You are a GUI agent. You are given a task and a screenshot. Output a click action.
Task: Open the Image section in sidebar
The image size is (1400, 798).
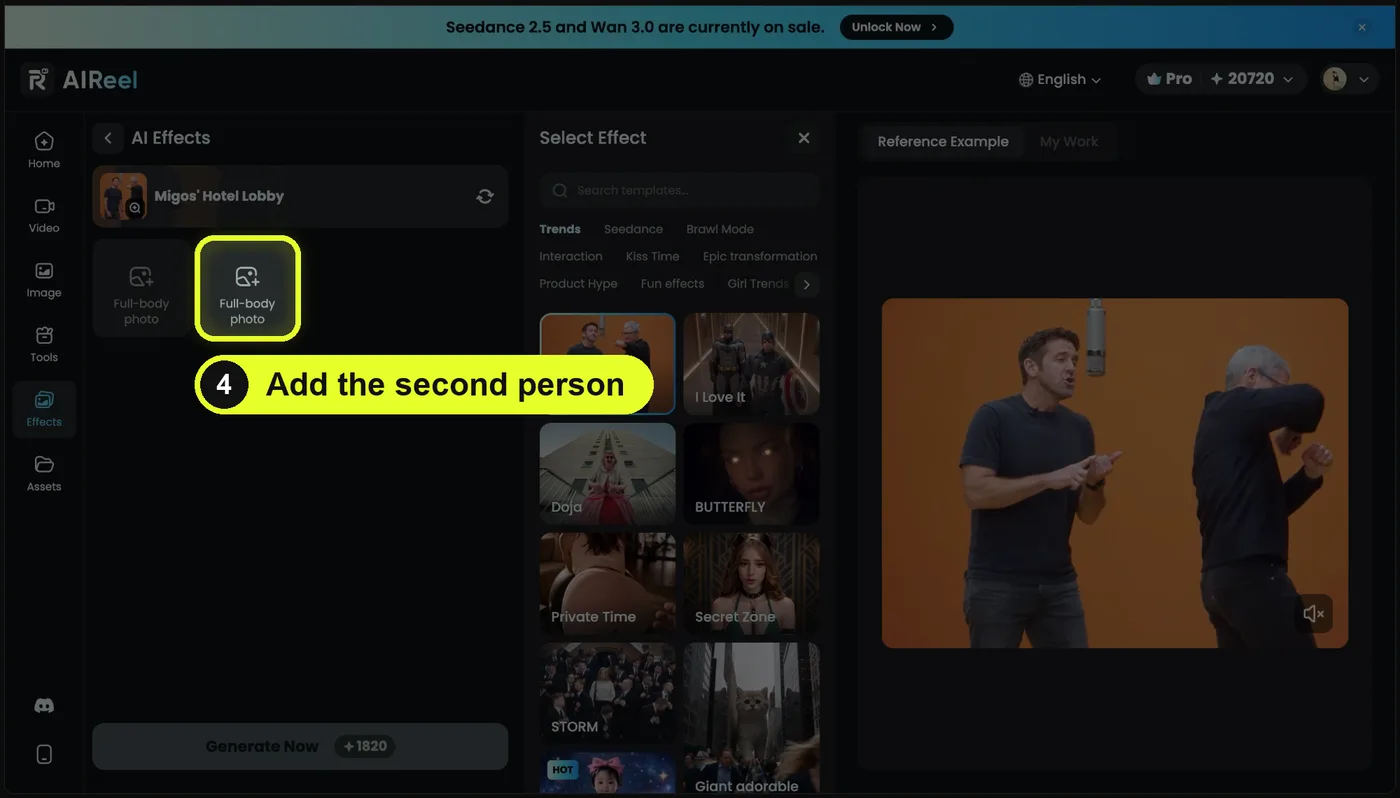[44, 280]
